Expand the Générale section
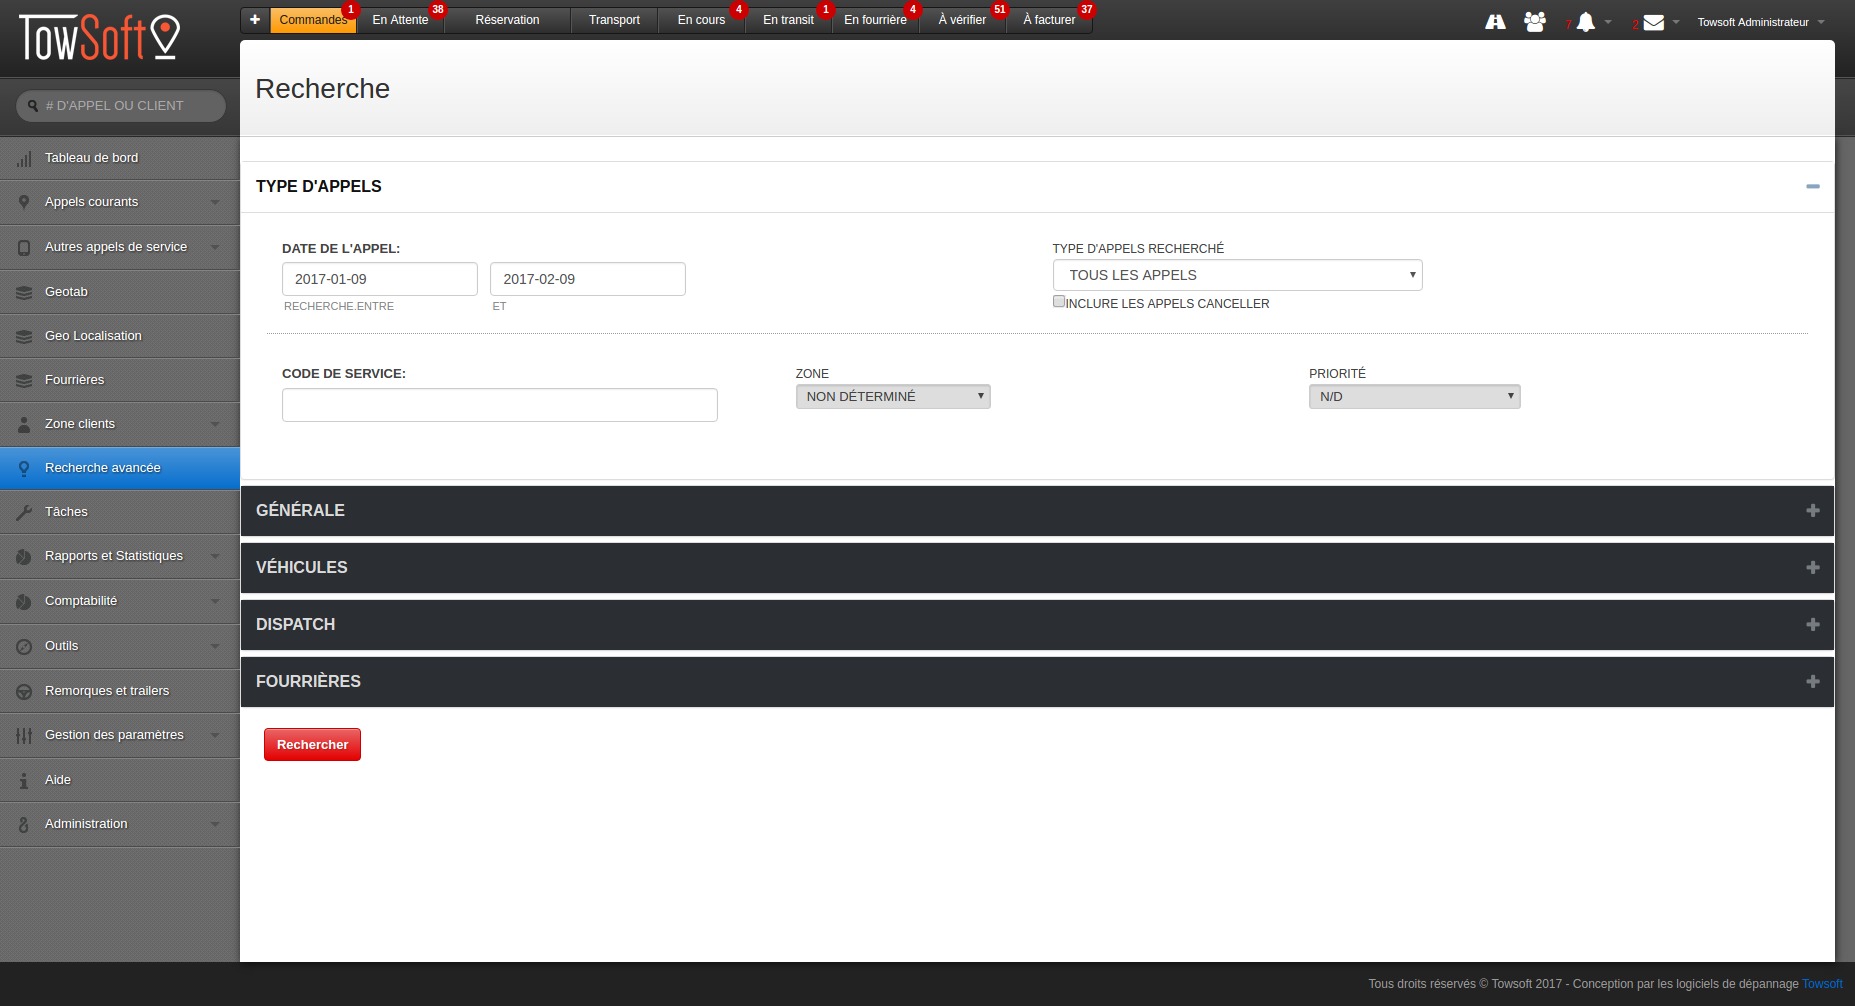1855x1006 pixels. [x=1812, y=511]
